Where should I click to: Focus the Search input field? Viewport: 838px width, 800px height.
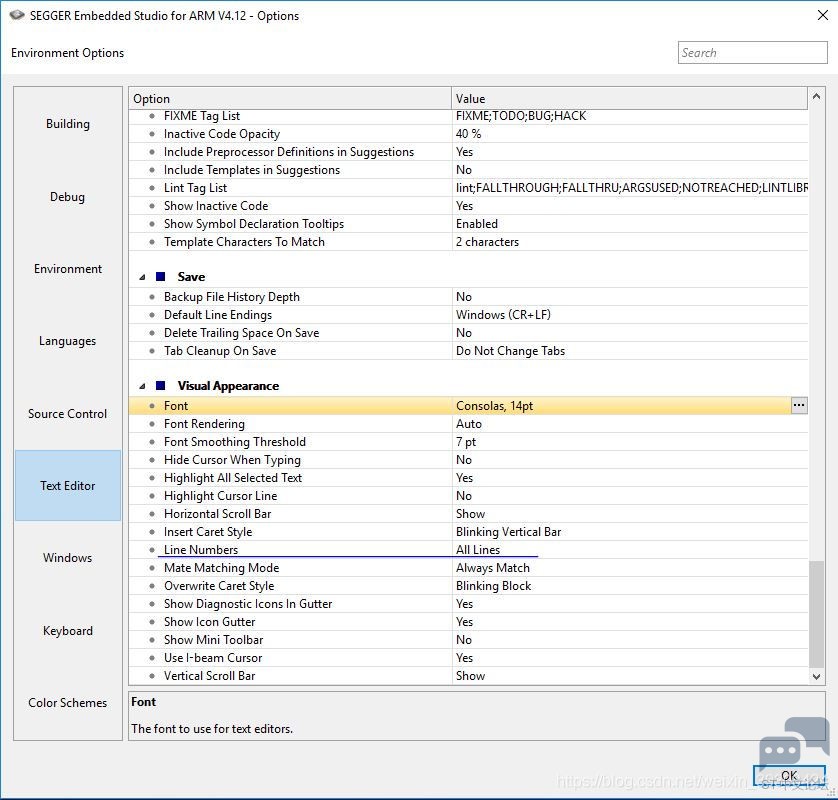[x=752, y=52]
